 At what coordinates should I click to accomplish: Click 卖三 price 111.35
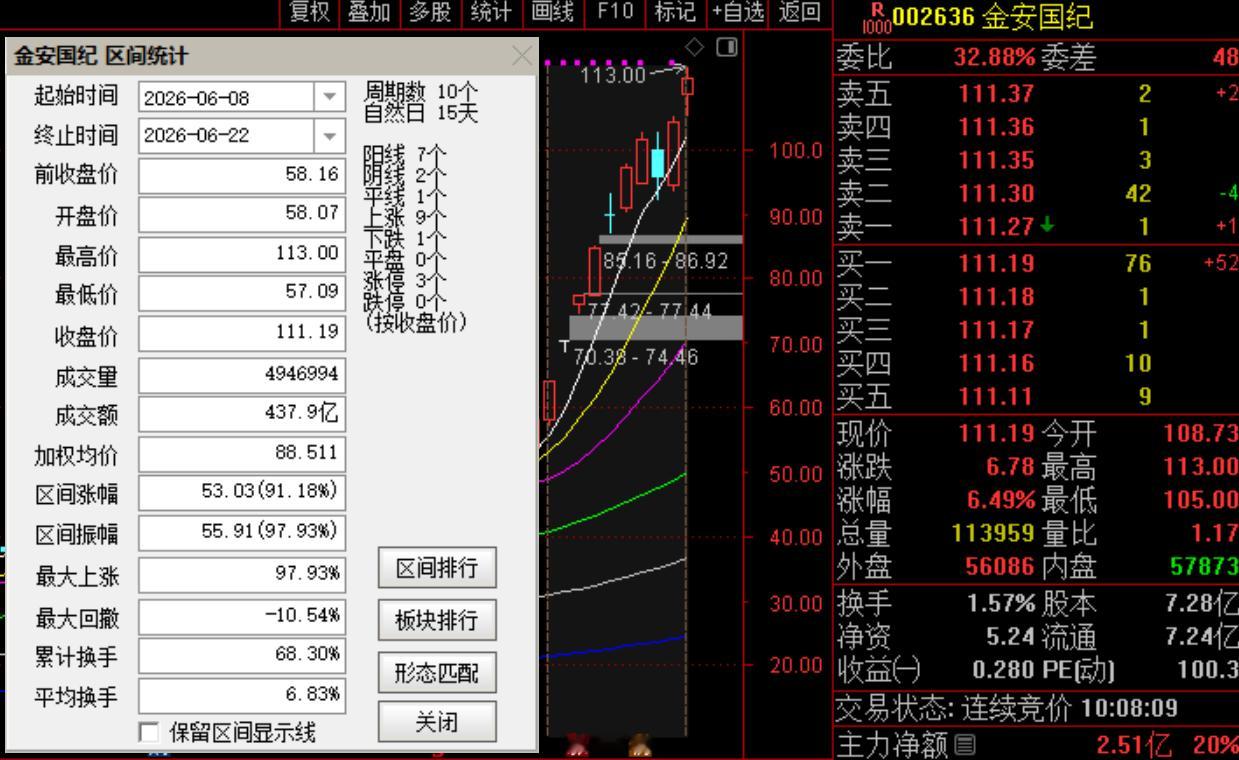996,160
